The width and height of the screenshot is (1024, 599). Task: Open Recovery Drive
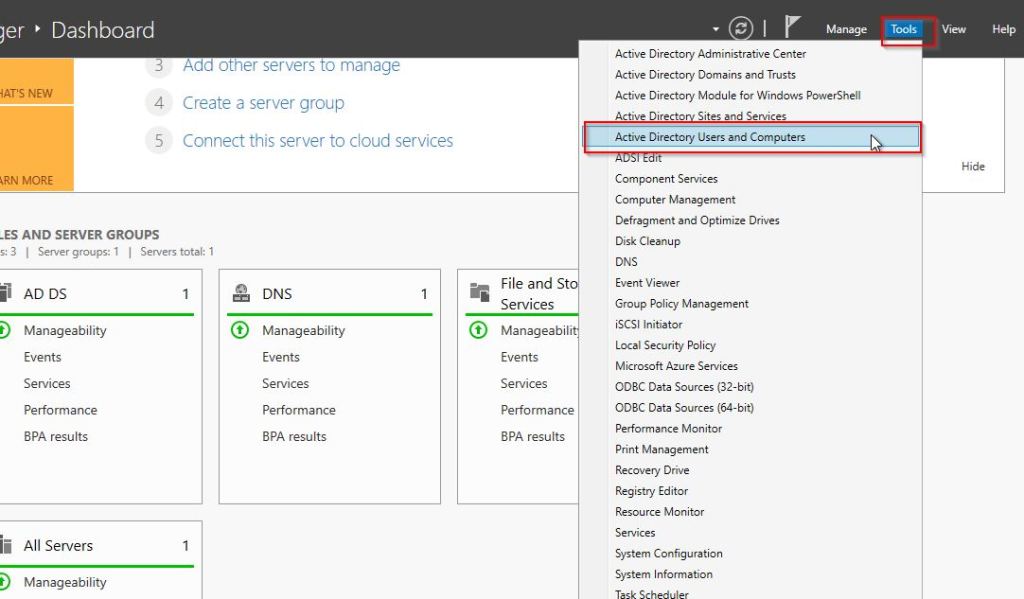pos(652,470)
